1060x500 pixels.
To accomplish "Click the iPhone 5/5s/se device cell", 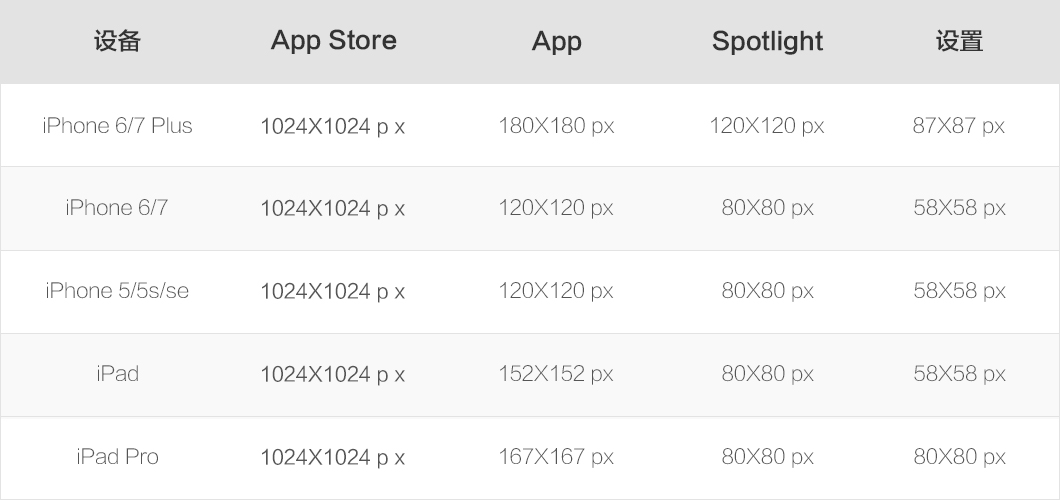I will pyautogui.click(x=117, y=291).
